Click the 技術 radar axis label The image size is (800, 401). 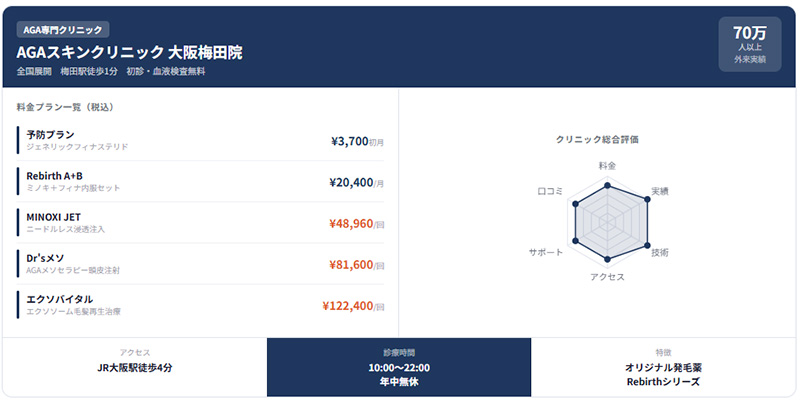(x=660, y=253)
